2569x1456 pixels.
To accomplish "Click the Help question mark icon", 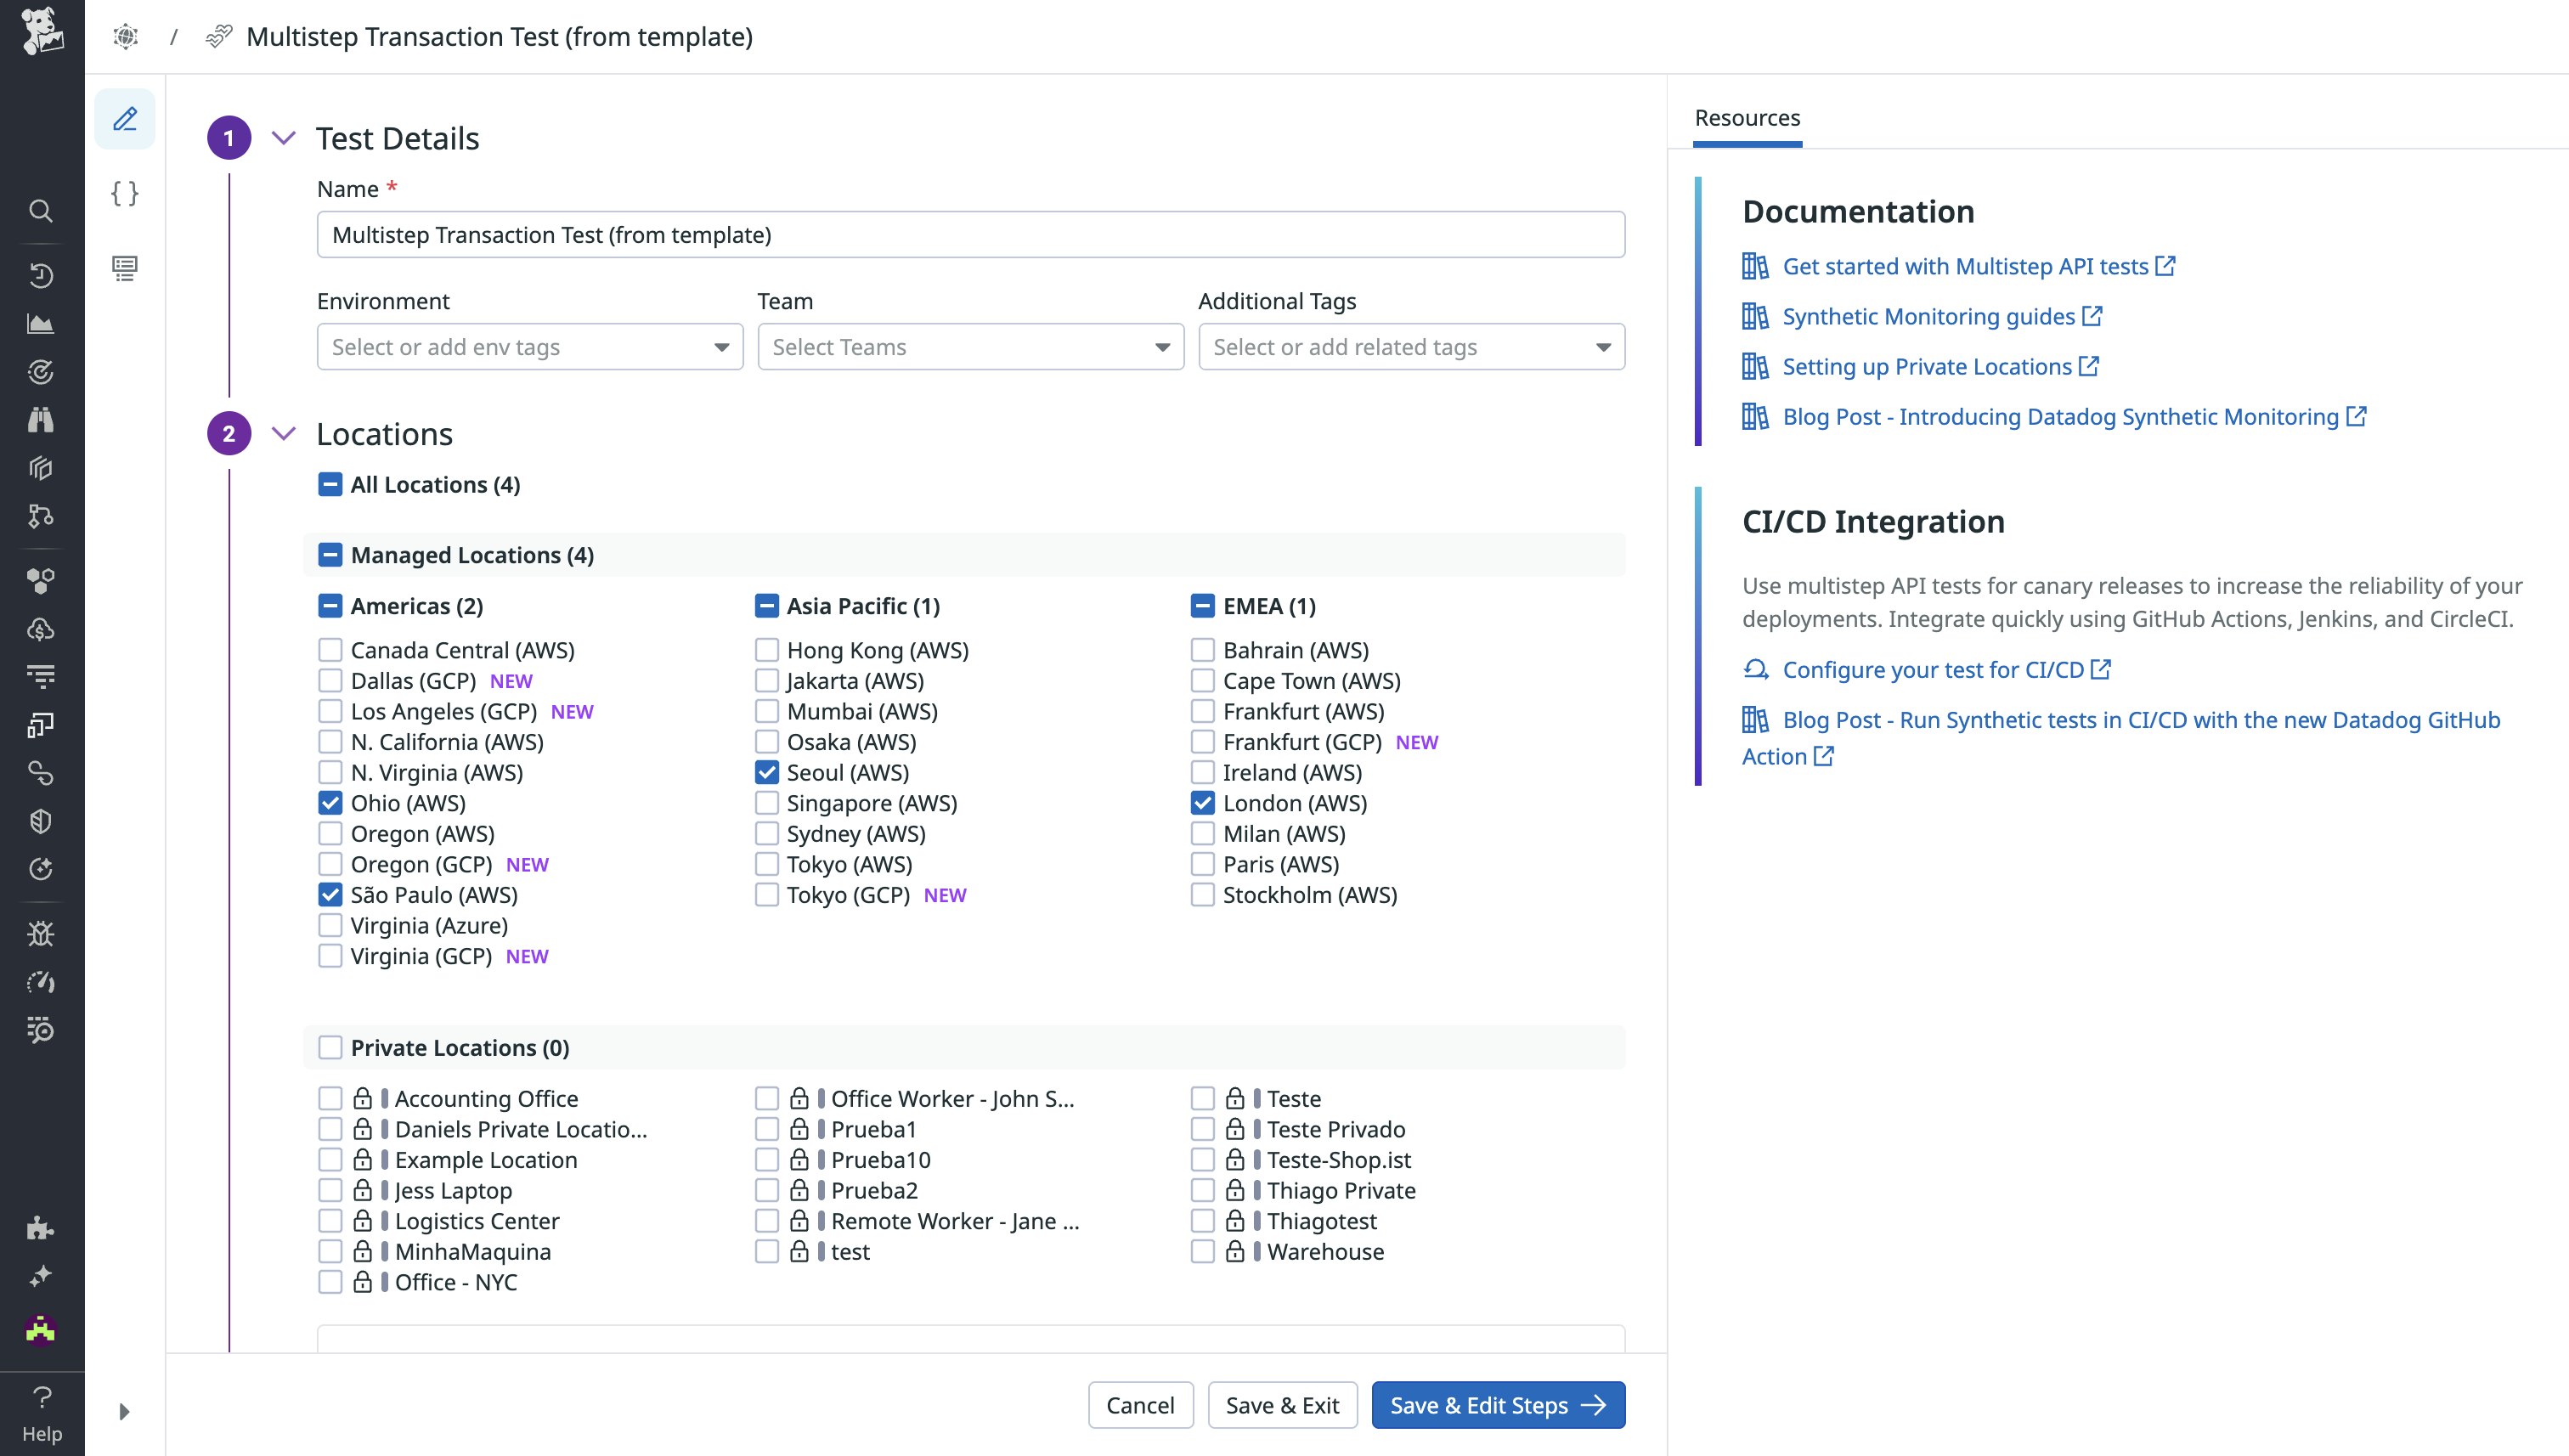I will [x=41, y=1397].
